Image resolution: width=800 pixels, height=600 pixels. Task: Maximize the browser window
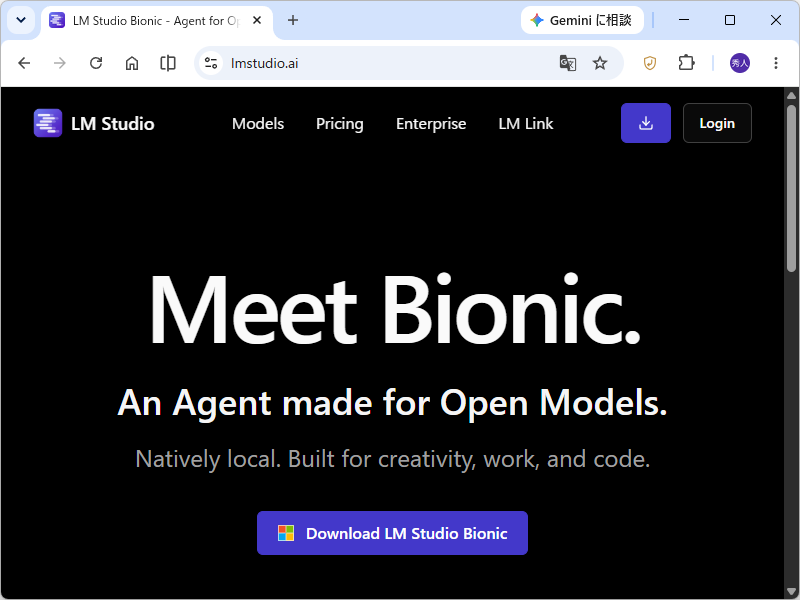coord(730,20)
